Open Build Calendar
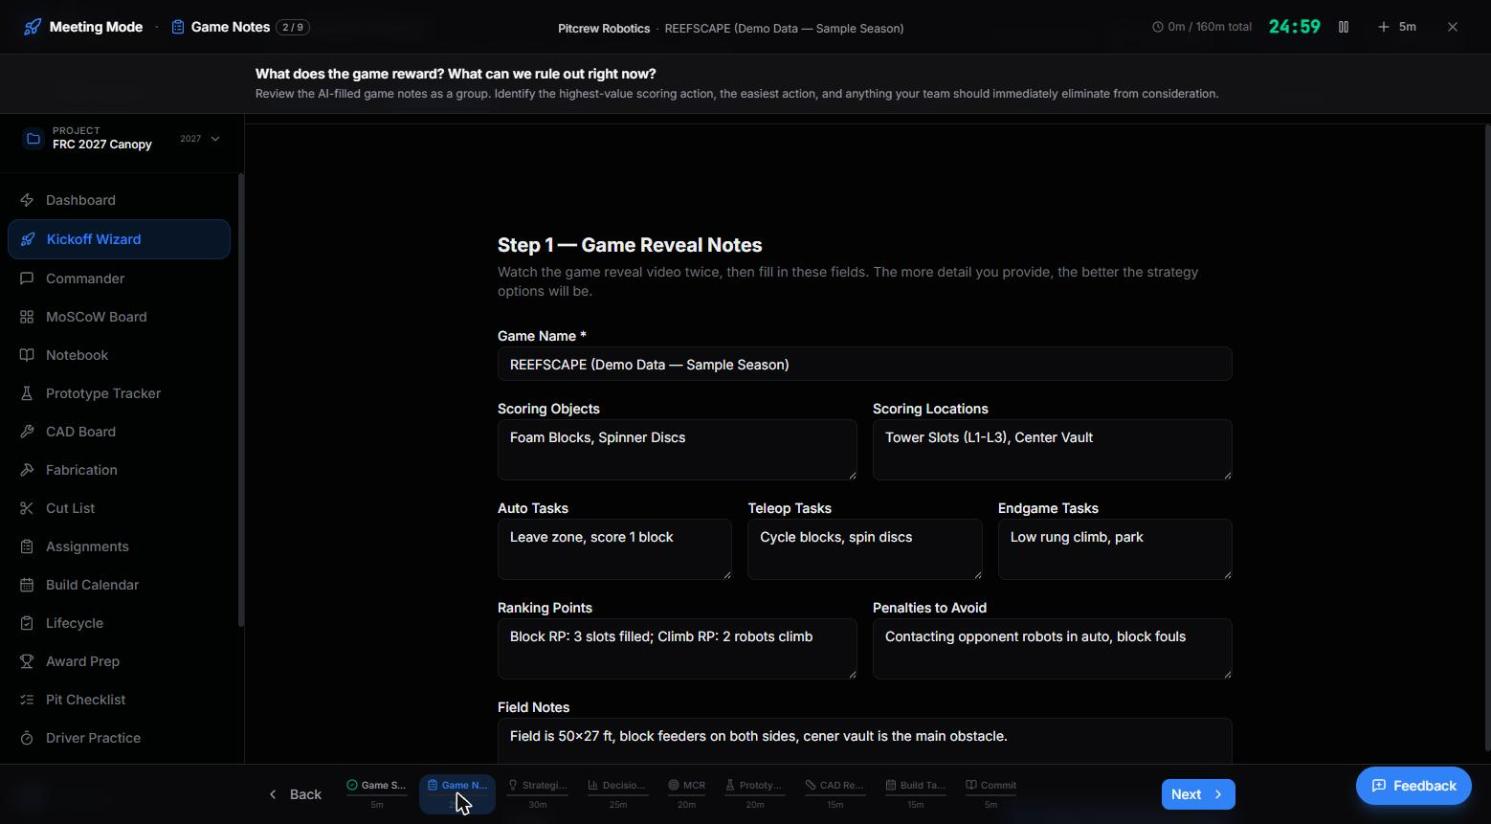The image size is (1491, 824). pos(119,585)
